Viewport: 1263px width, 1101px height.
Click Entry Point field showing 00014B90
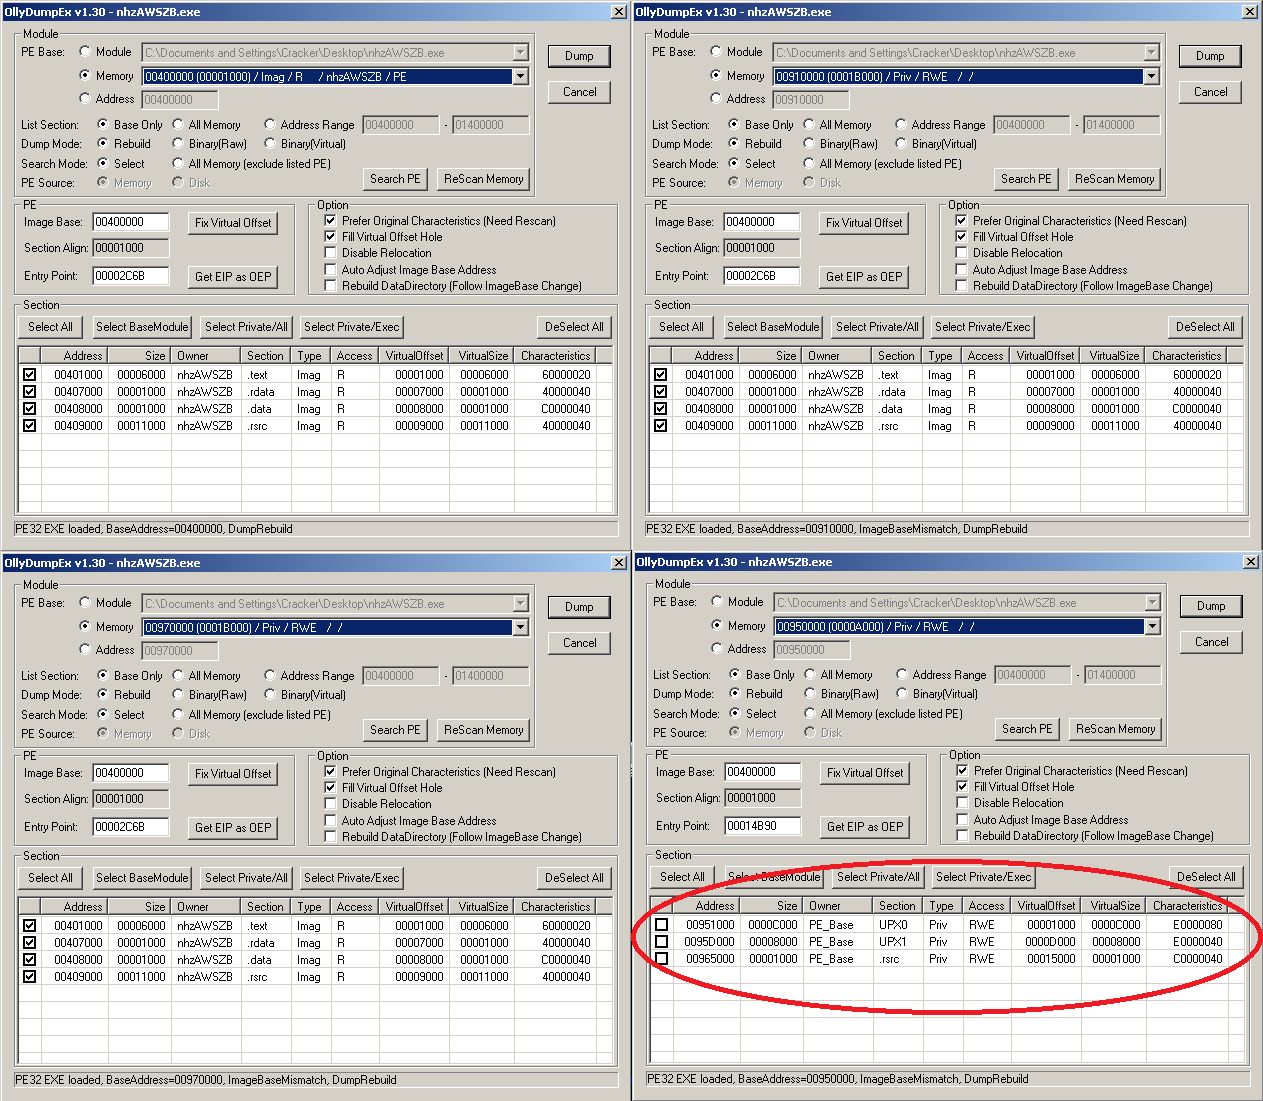pyautogui.click(x=763, y=826)
